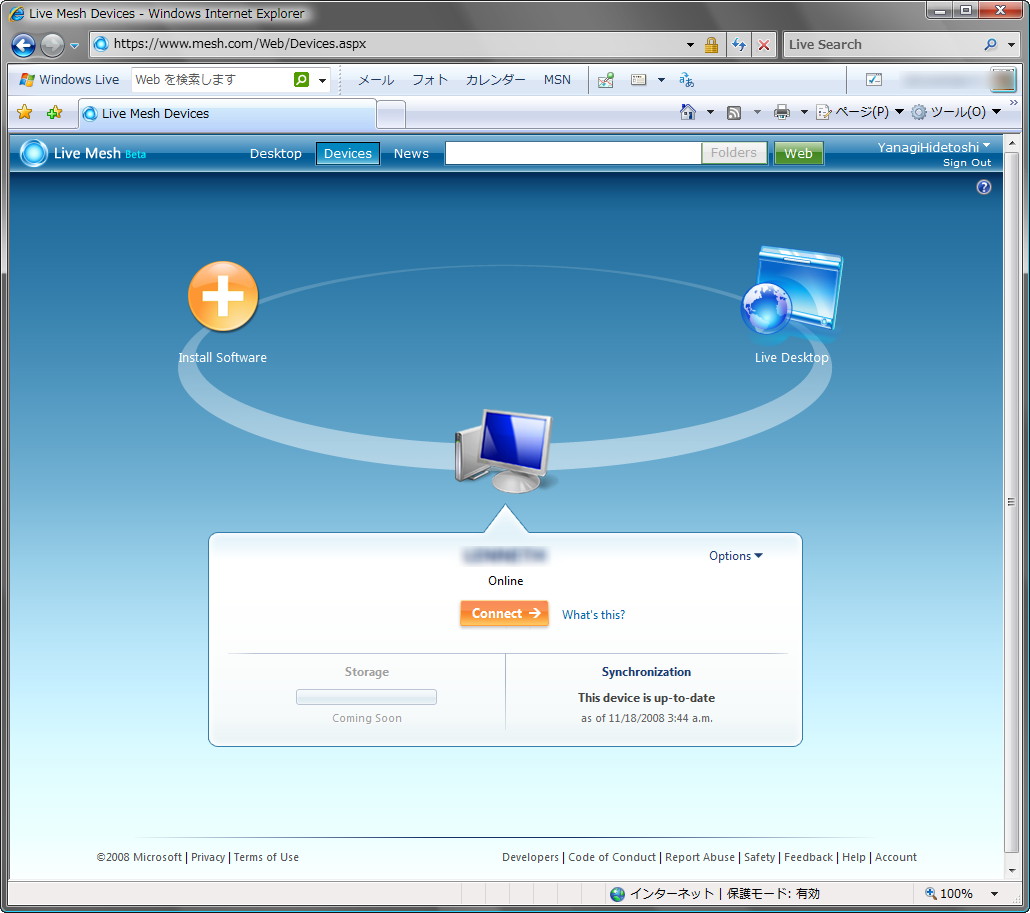The width and height of the screenshot is (1030, 913).
Task: Select the Devices tab
Action: [347, 153]
